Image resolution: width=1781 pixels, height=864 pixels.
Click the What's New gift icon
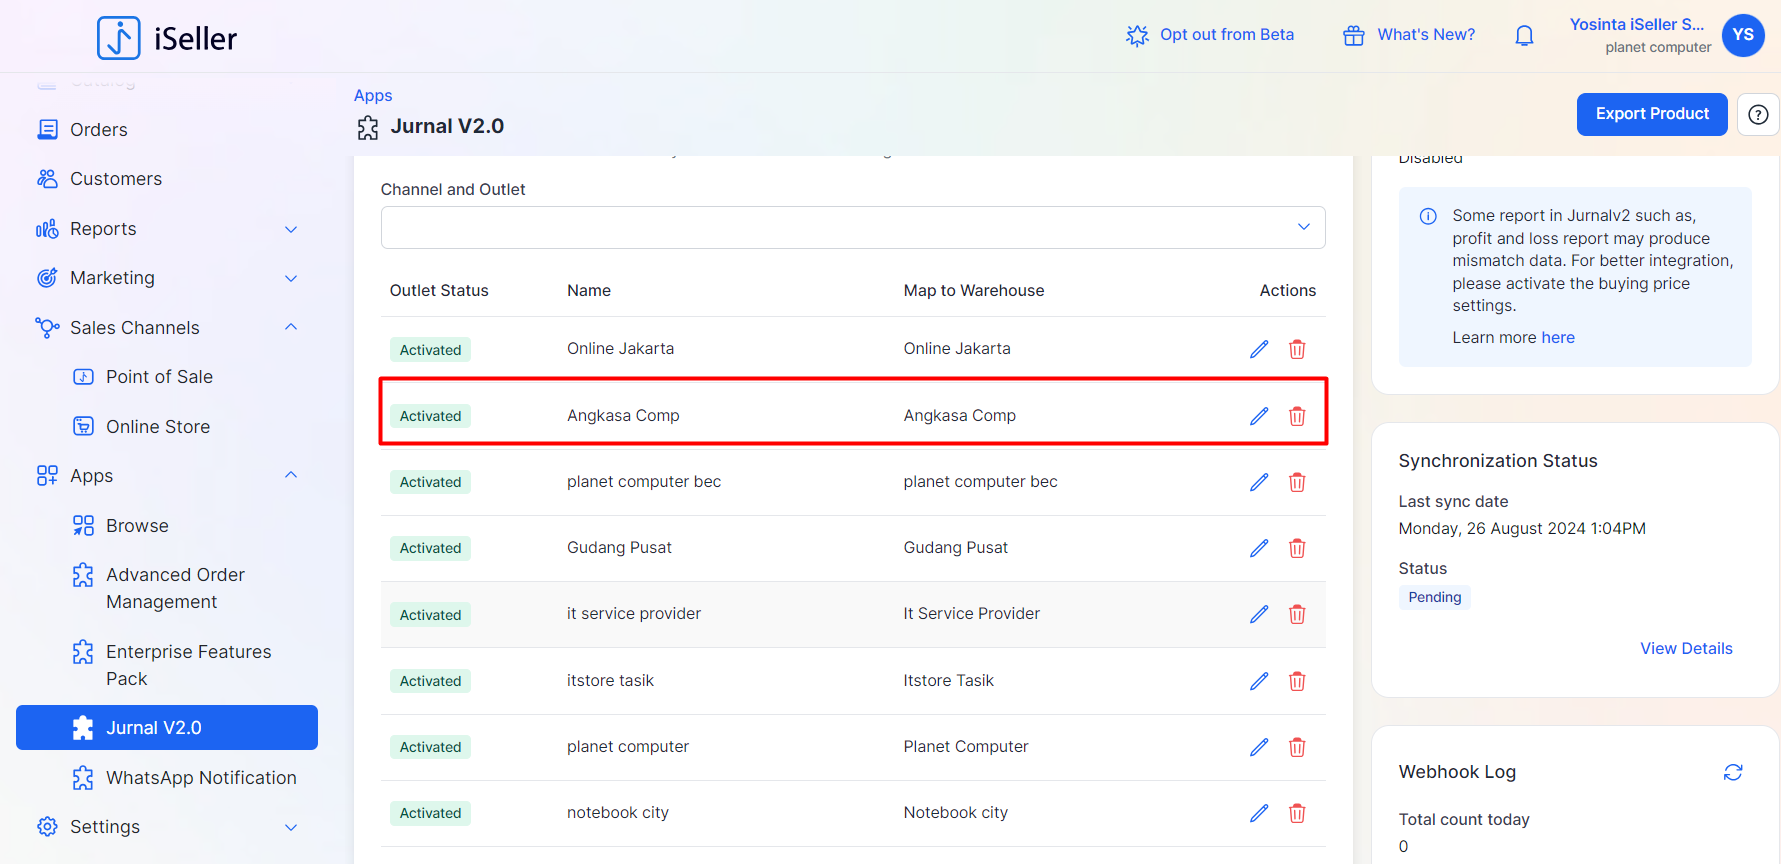tap(1353, 35)
